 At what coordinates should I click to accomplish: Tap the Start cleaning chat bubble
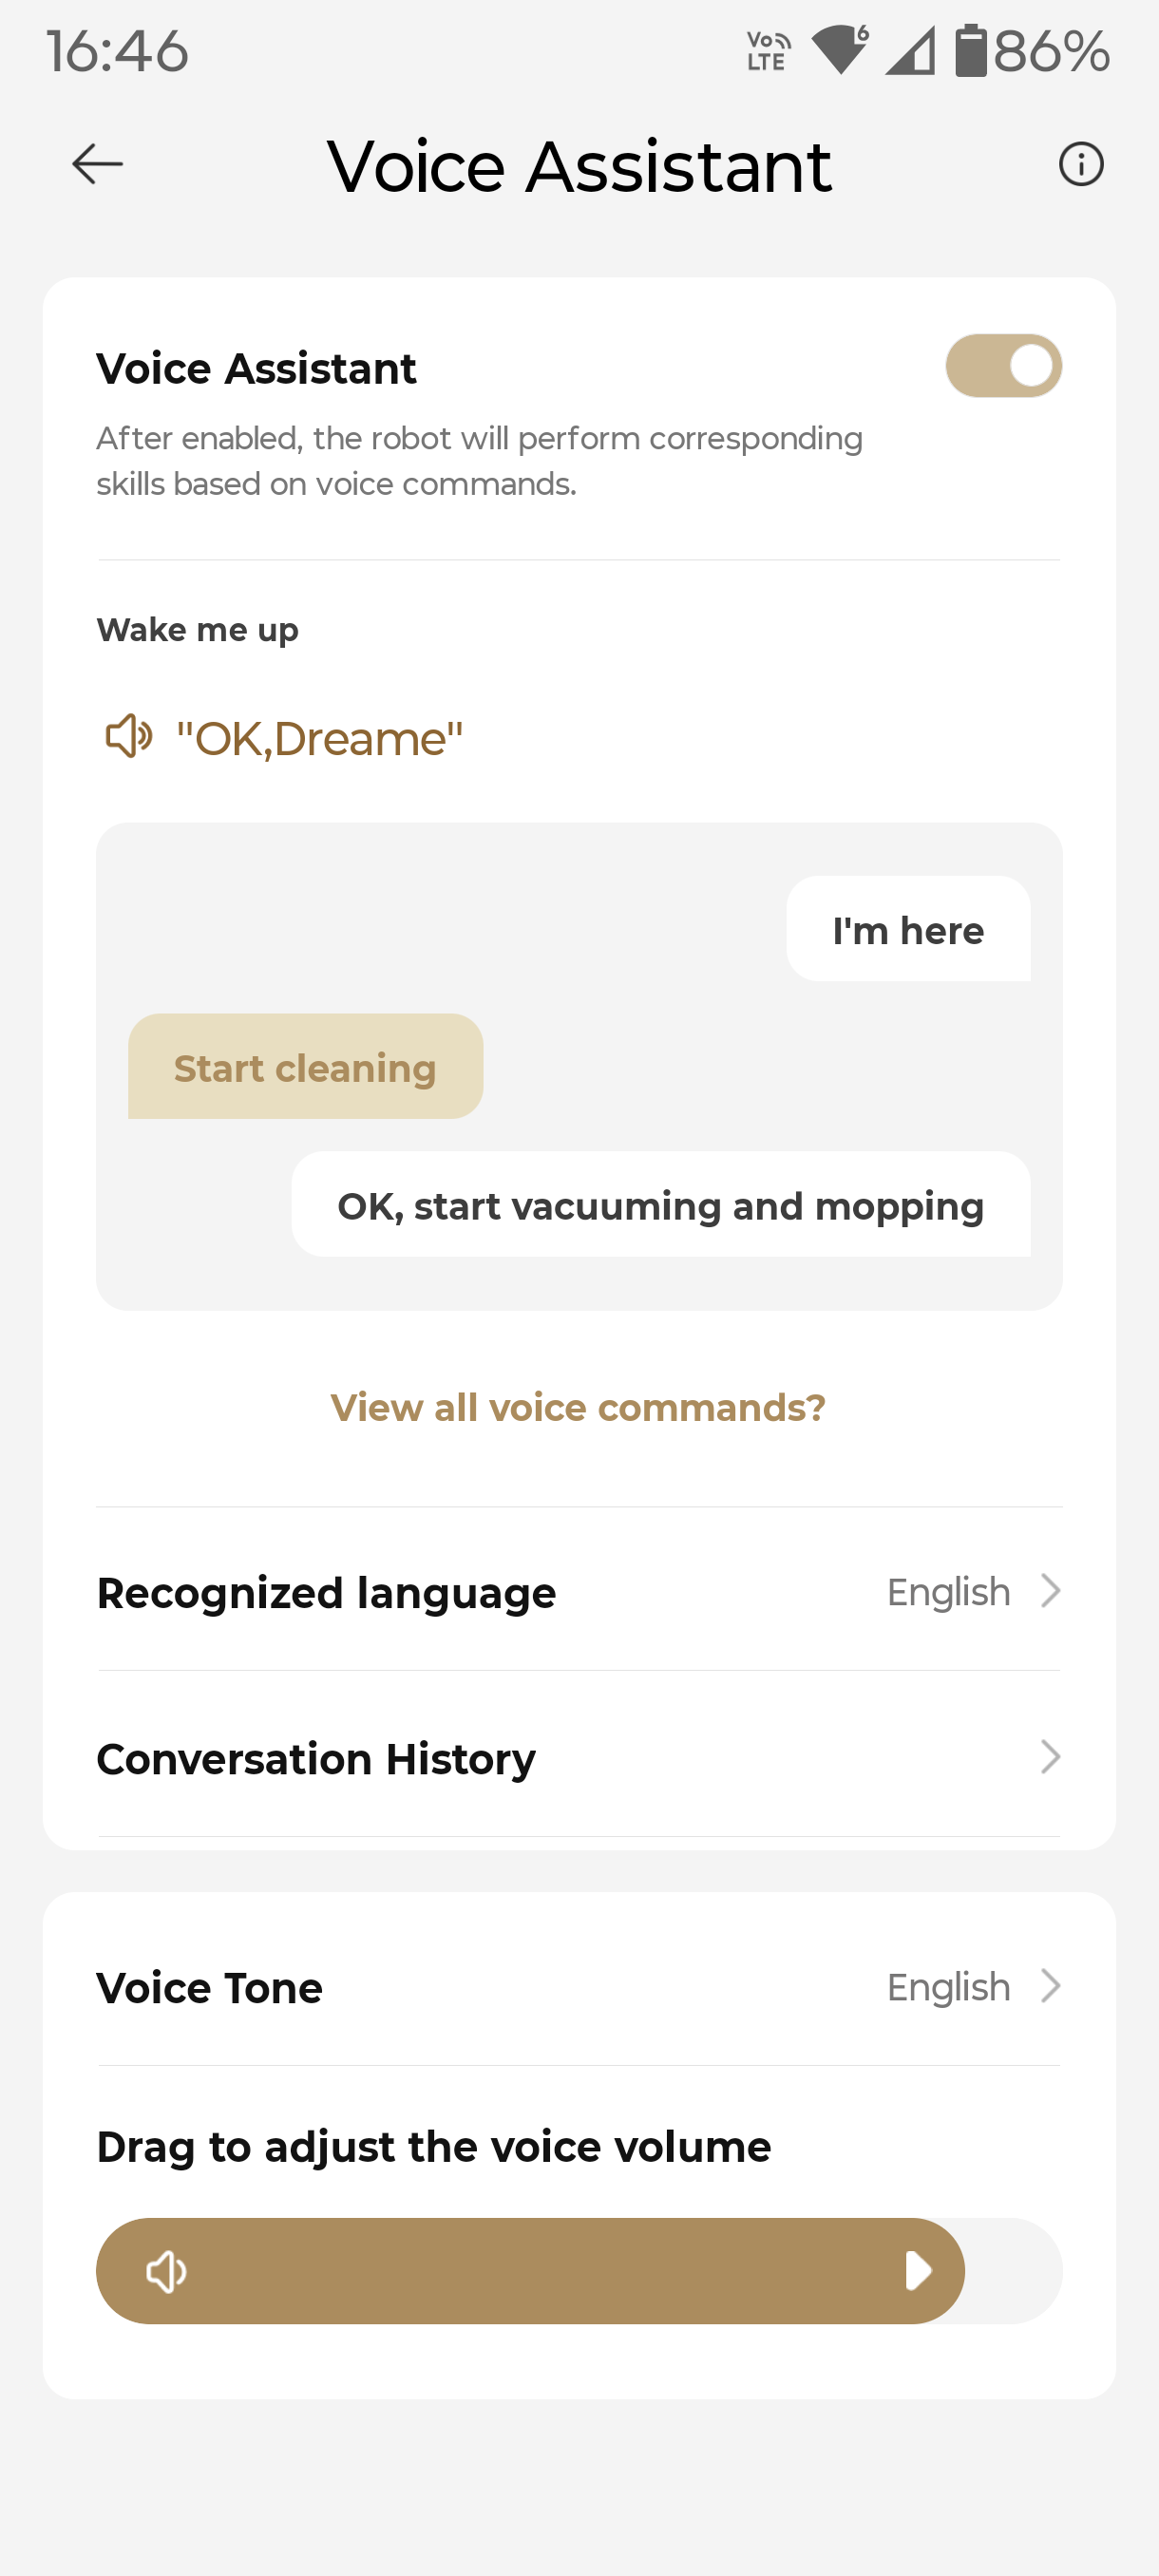pyautogui.click(x=305, y=1067)
